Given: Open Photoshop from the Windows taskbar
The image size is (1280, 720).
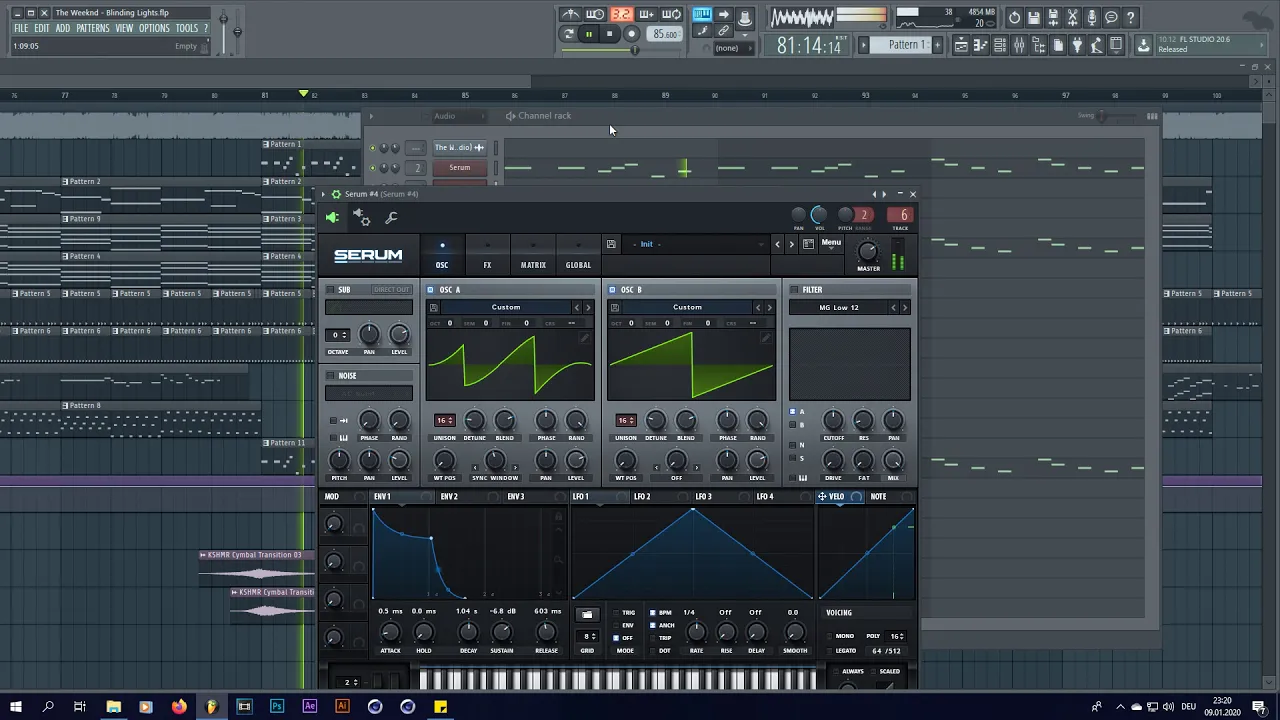Looking at the screenshot, I should (277, 707).
